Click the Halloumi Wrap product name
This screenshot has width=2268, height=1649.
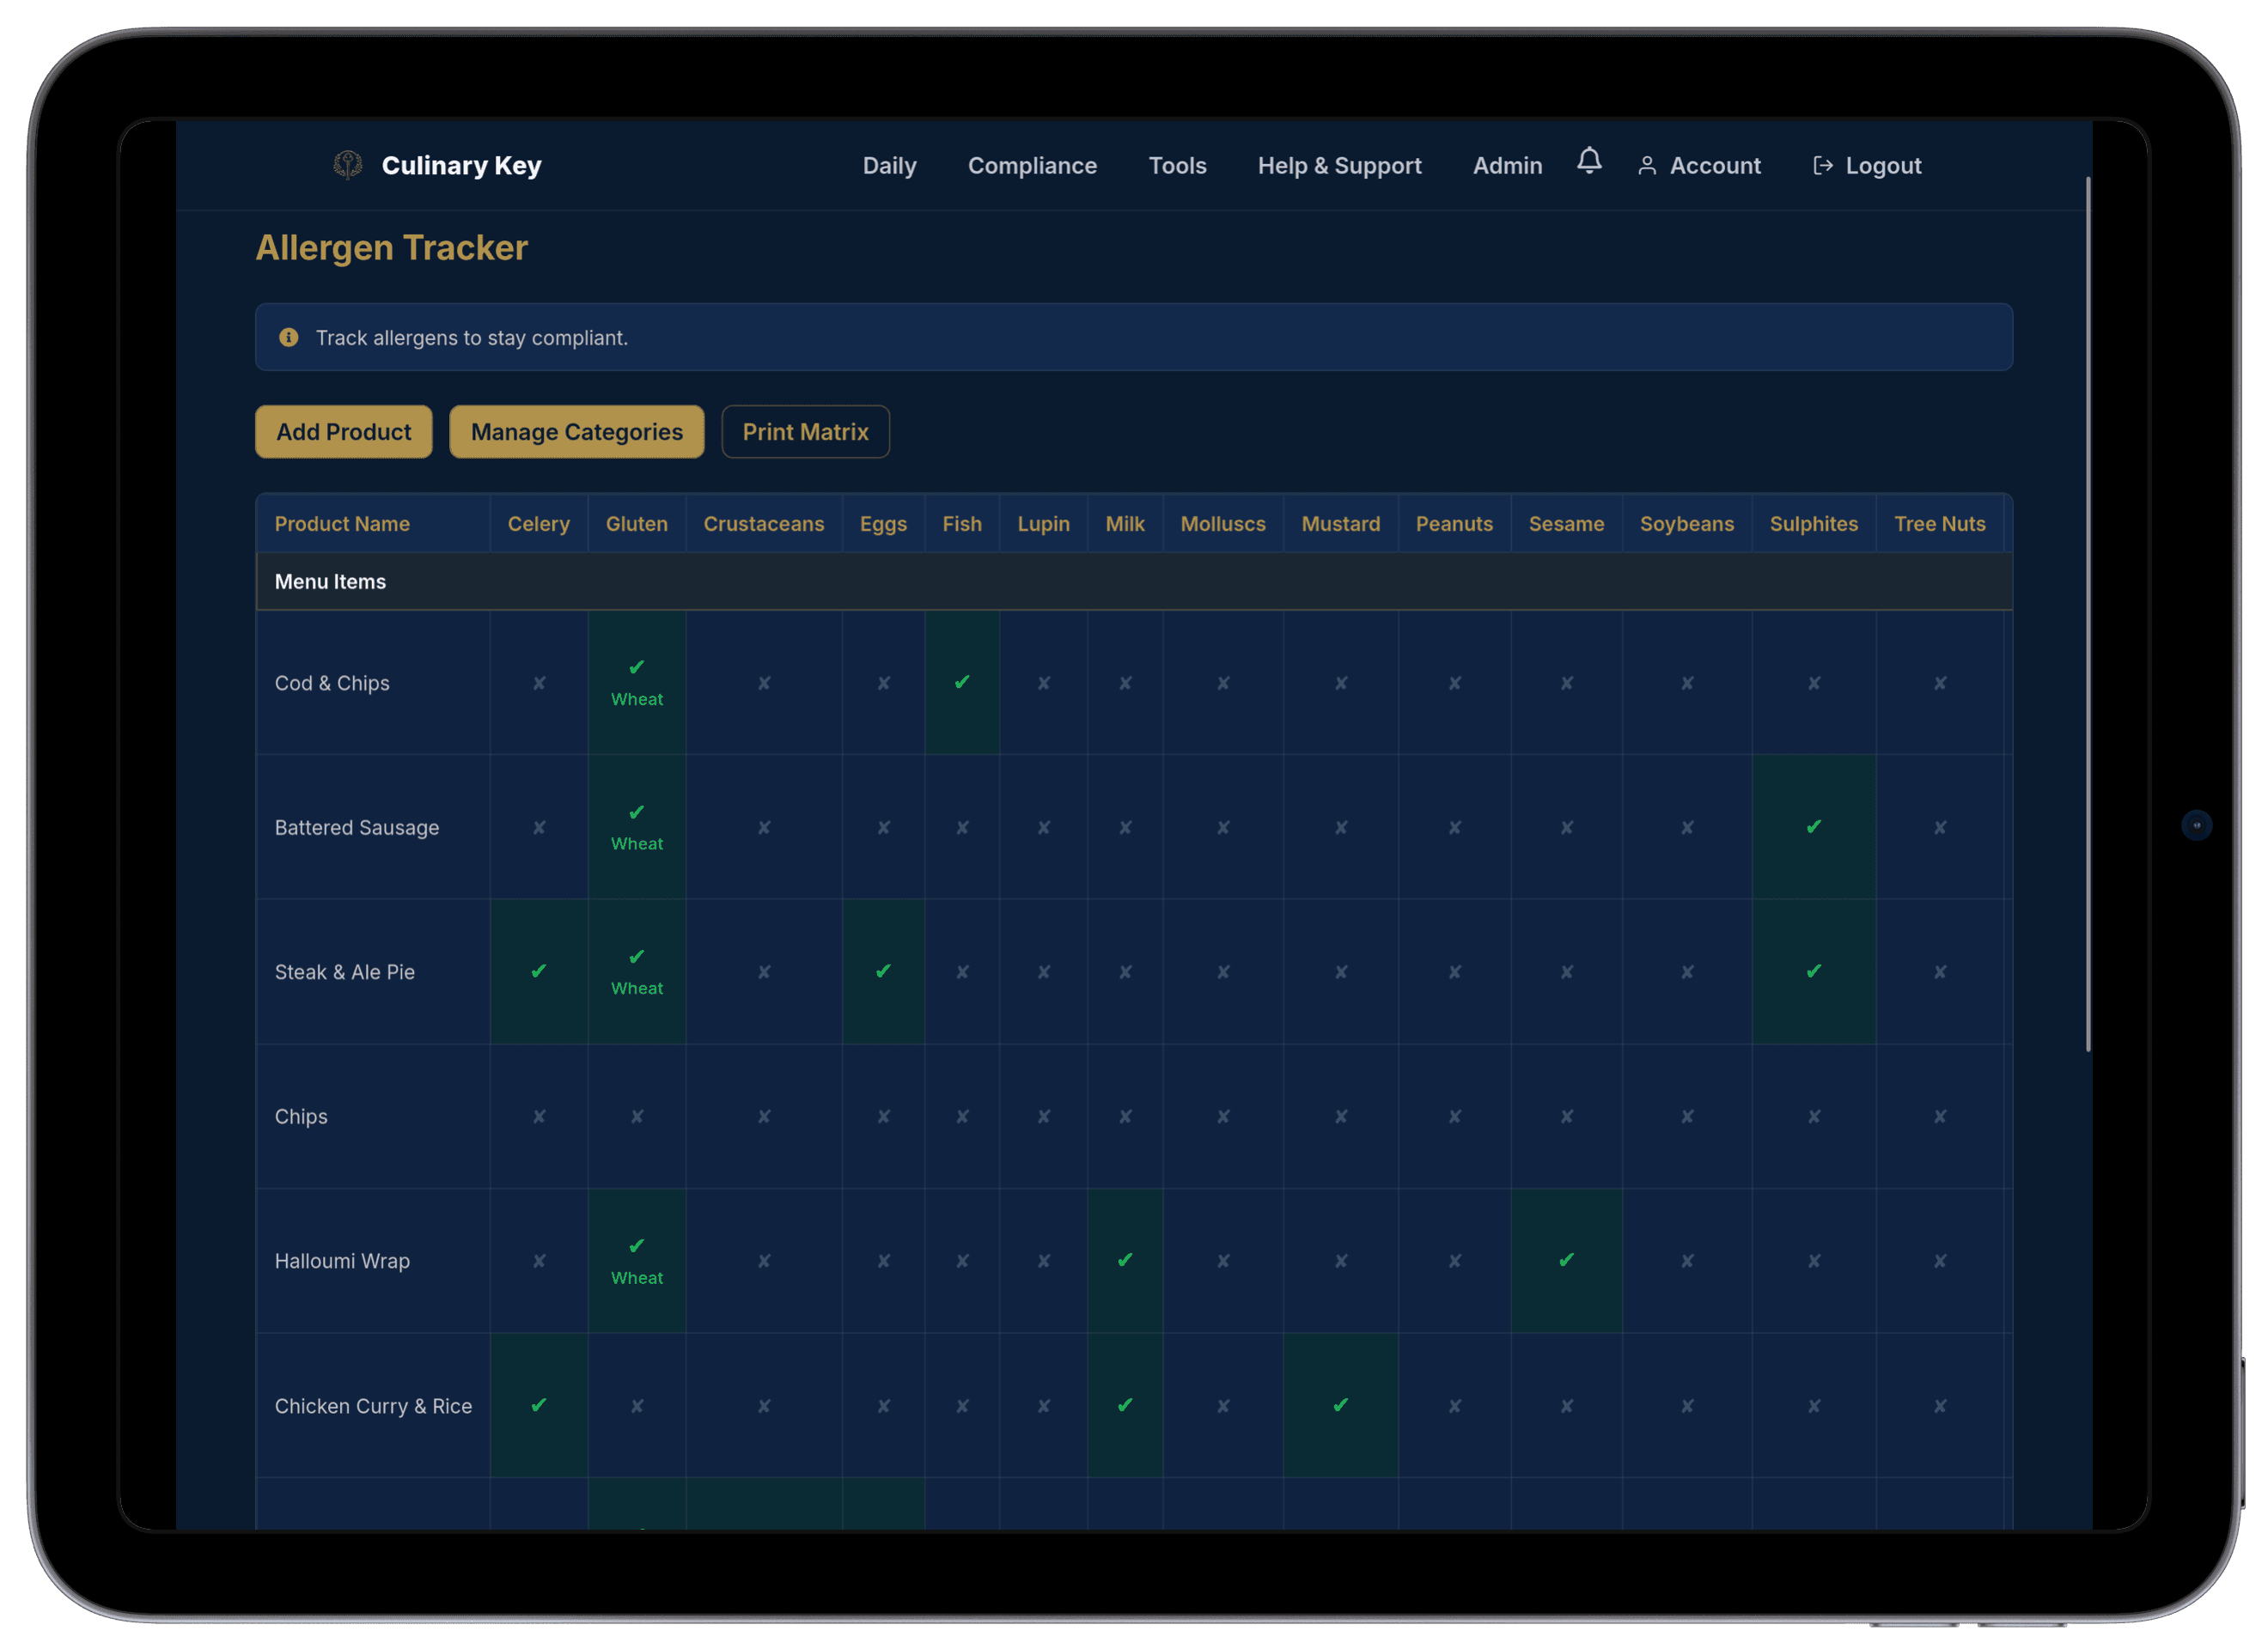click(x=342, y=1261)
